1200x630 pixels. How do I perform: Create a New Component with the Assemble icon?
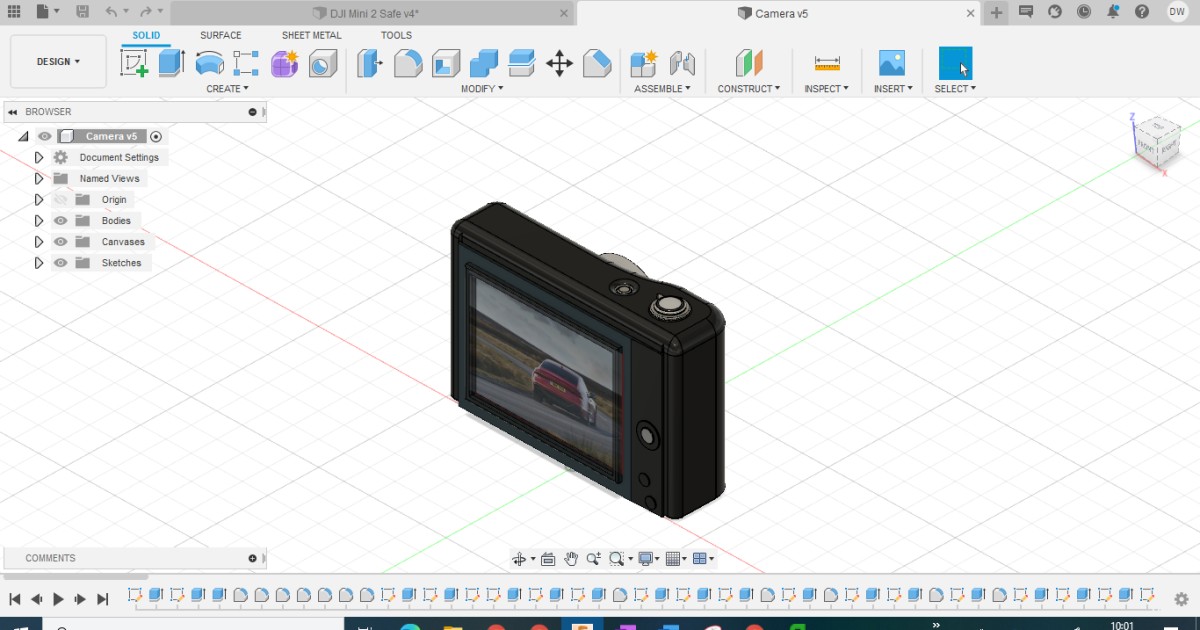[x=642, y=62]
